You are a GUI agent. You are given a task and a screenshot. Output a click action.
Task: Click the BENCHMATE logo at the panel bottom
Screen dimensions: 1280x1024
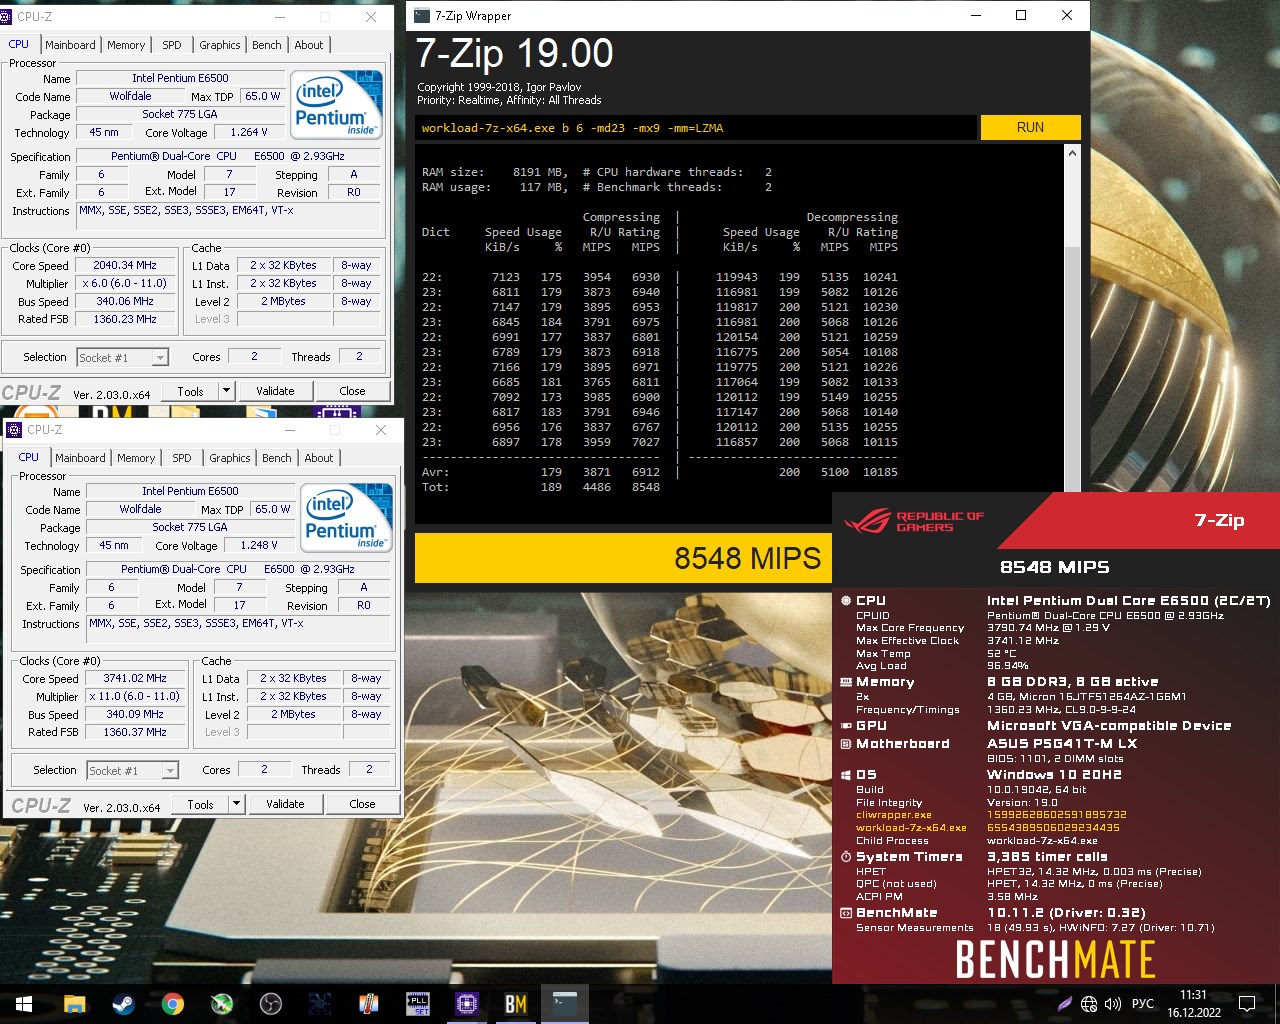pos(1055,960)
